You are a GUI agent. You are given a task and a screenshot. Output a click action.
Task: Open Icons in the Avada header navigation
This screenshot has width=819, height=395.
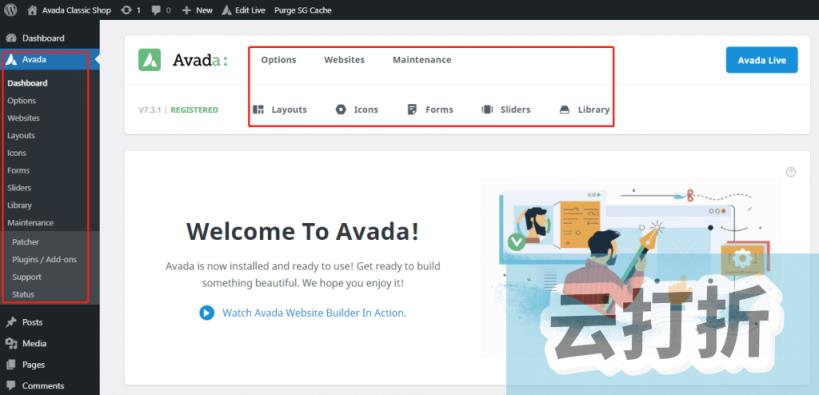pos(357,110)
